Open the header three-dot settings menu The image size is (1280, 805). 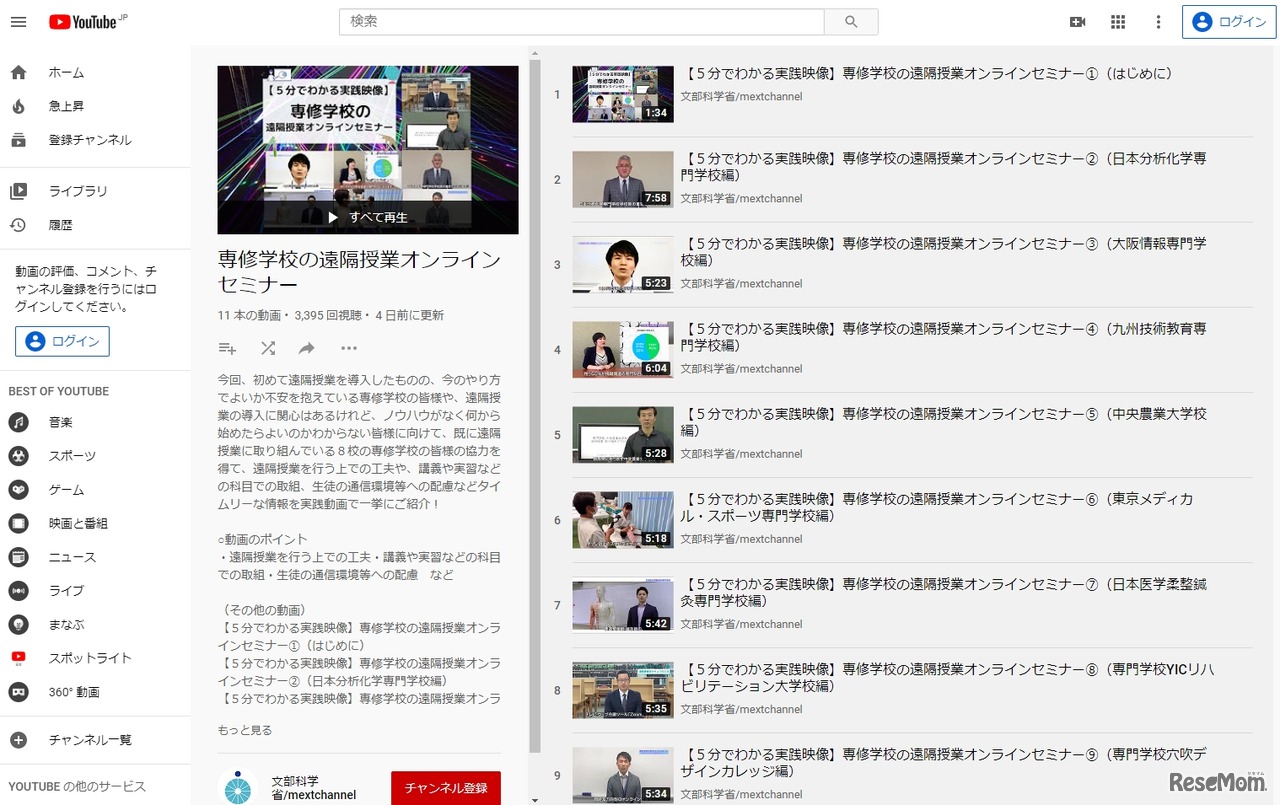tap(1158, 21)
